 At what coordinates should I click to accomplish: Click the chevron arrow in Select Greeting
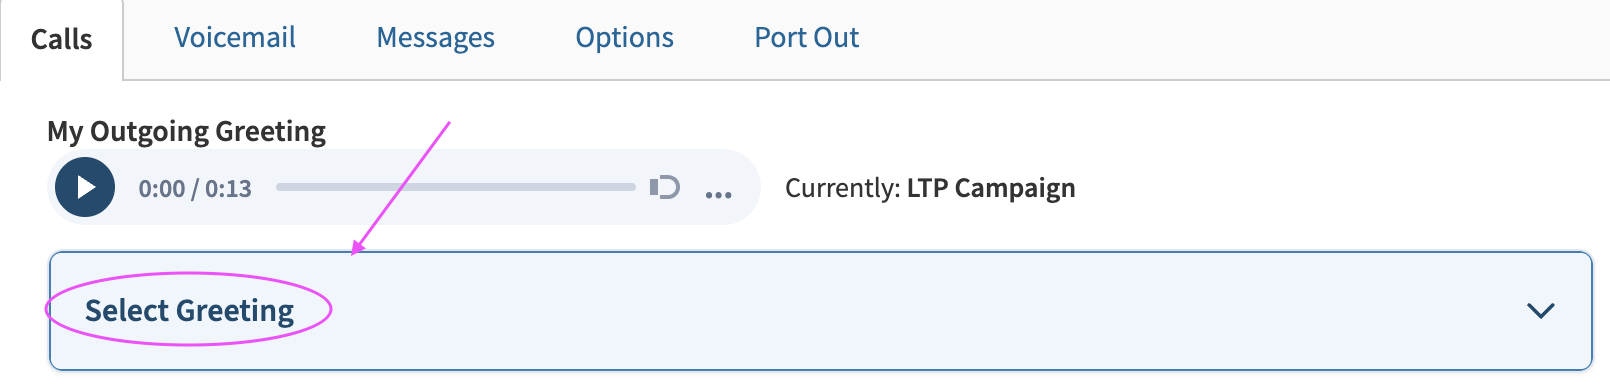1540,311
